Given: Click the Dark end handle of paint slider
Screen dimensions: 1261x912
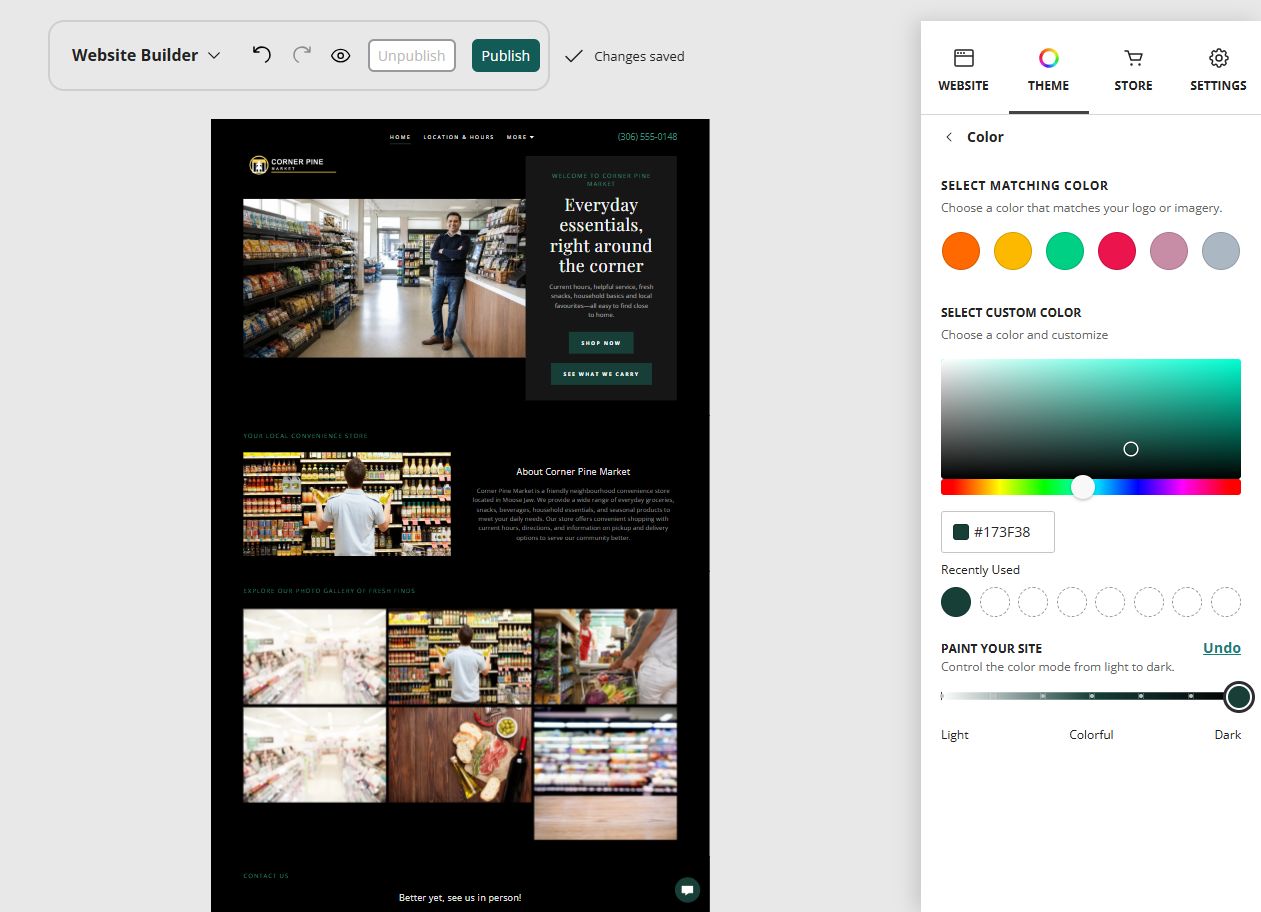Looking at the screenshot, I should pyautogui.click(x=1239, y=697).
